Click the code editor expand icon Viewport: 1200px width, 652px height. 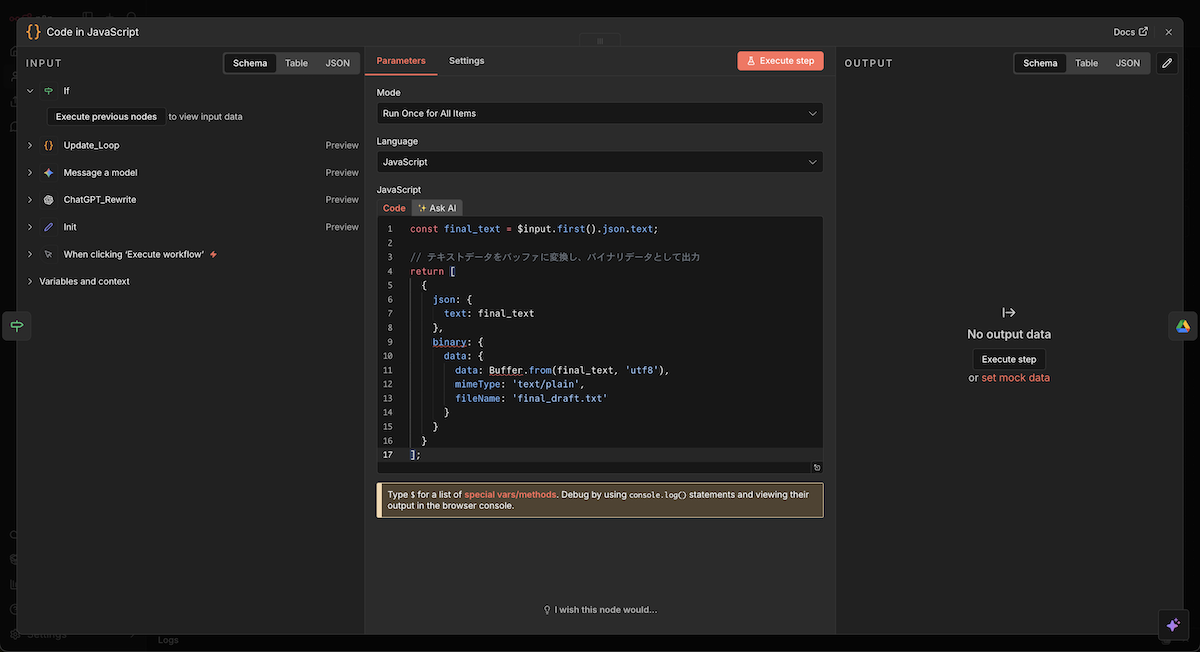click(817, 467)
